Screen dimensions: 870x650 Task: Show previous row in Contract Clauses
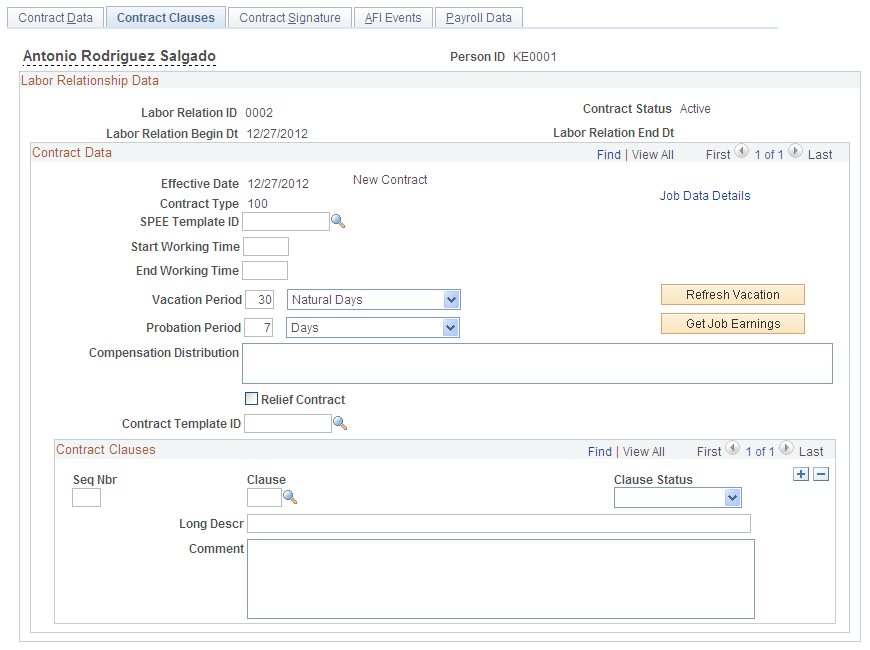pos(733,448)
